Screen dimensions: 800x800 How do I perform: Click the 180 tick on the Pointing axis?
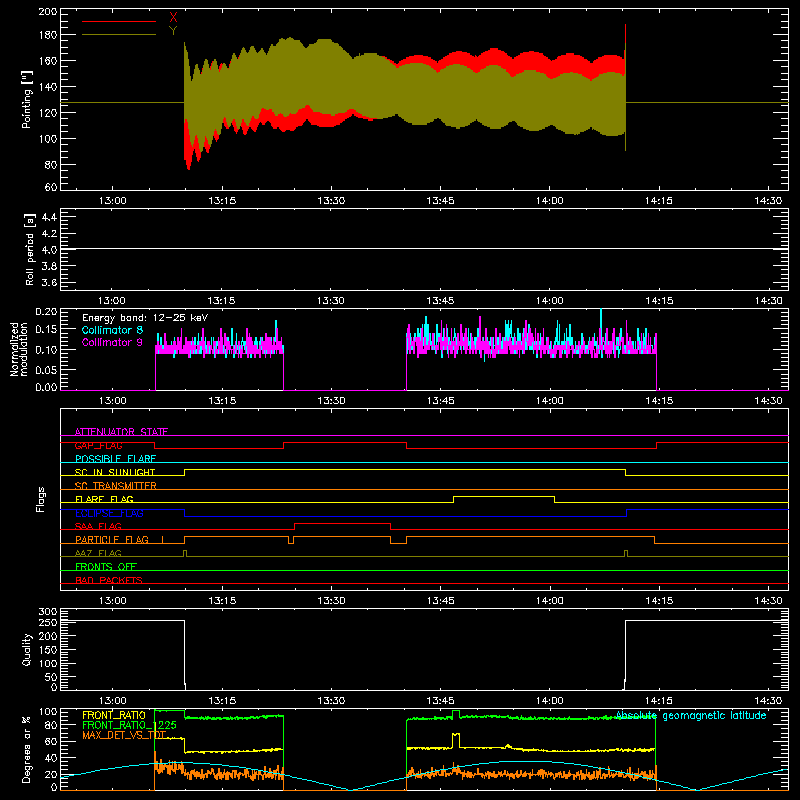pos(48,35)
